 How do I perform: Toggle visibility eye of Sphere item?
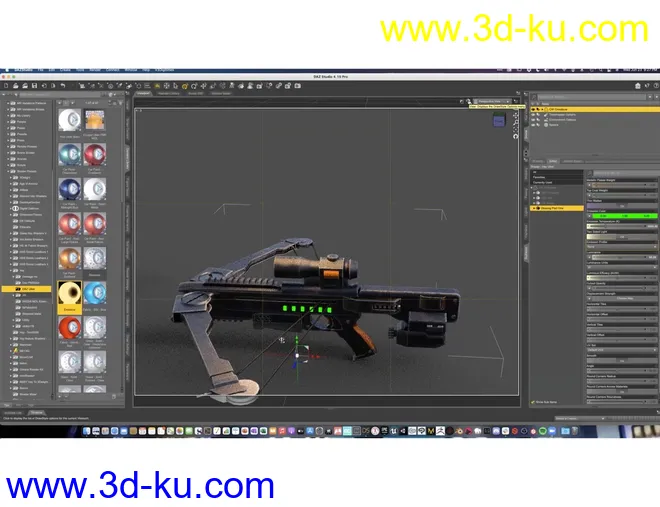[533, 125]
